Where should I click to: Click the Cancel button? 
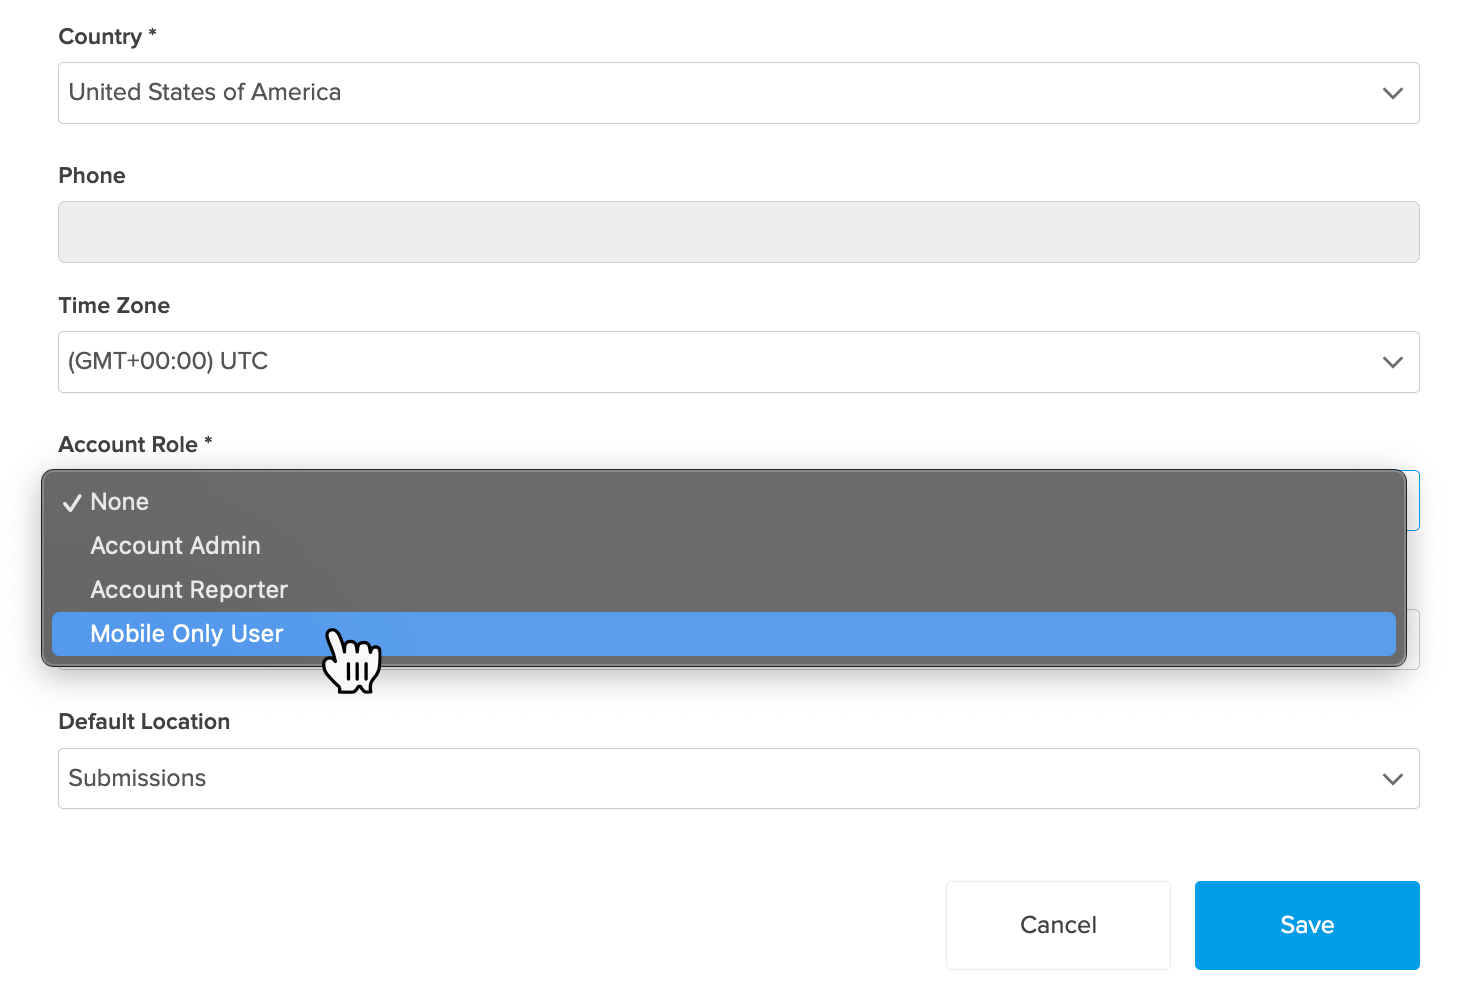click(1057, 925)
